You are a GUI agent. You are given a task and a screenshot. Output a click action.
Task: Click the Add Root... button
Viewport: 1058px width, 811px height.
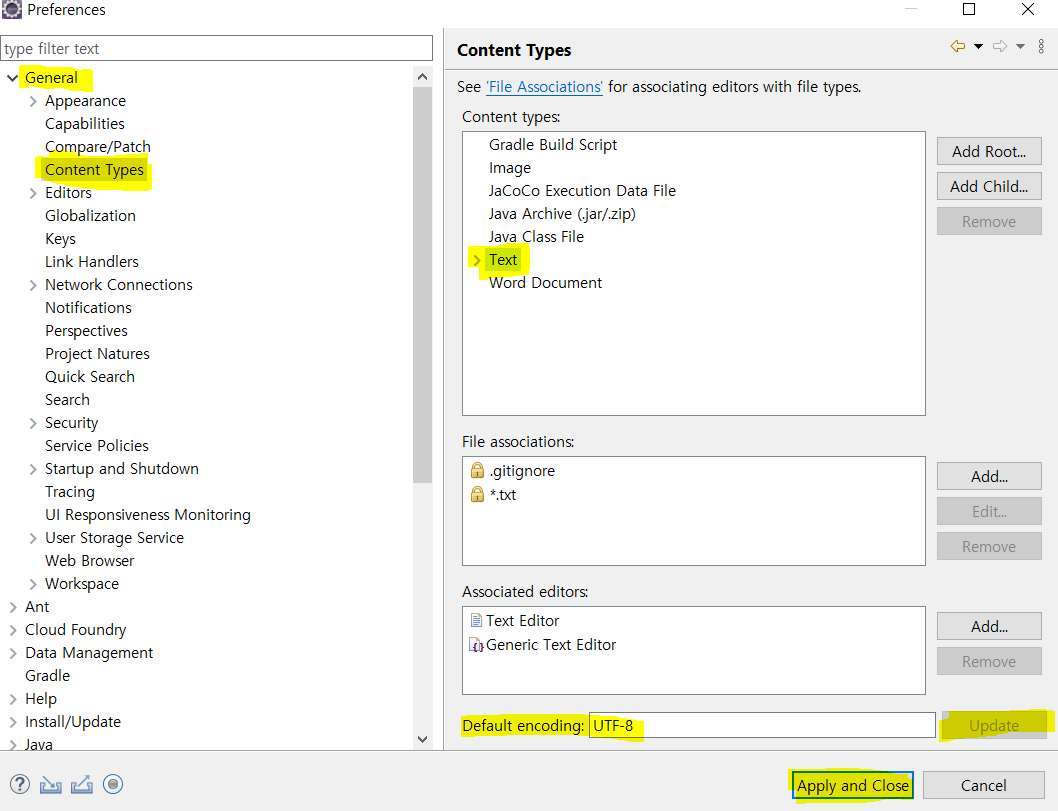tap(989, 151)
